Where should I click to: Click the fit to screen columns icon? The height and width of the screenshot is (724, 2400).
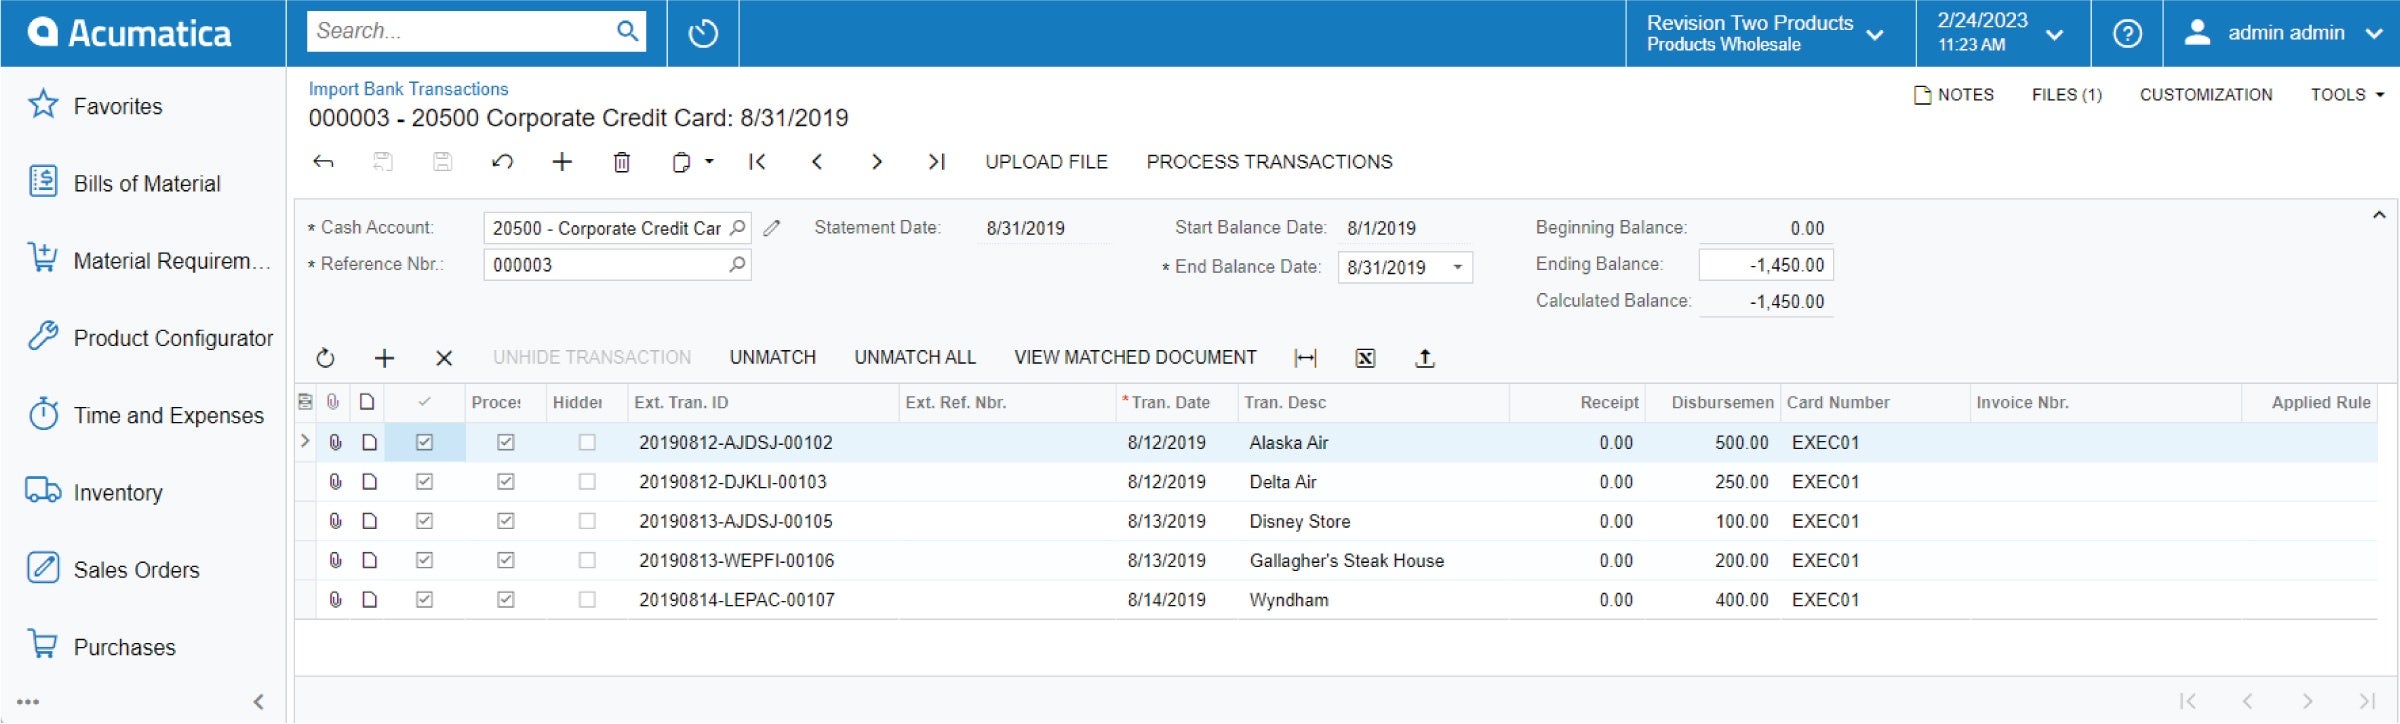pos(1305,358)
